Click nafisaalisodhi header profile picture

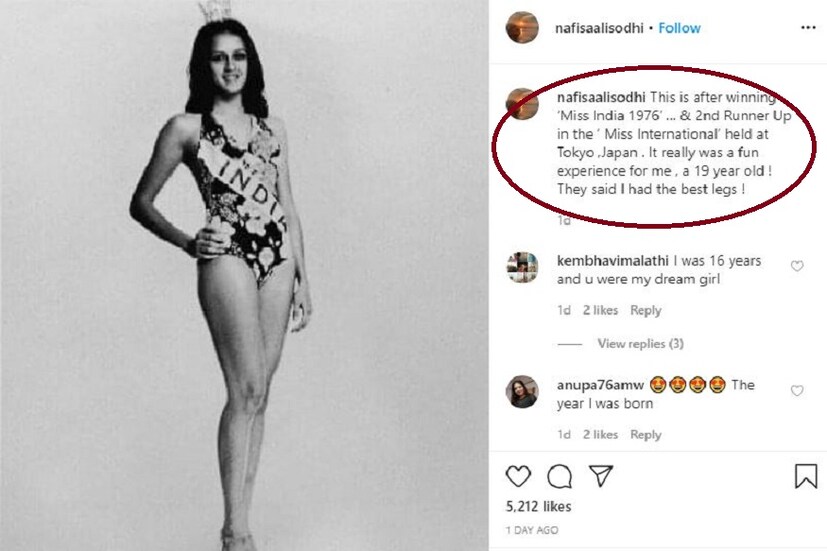(x=523, y=28)
